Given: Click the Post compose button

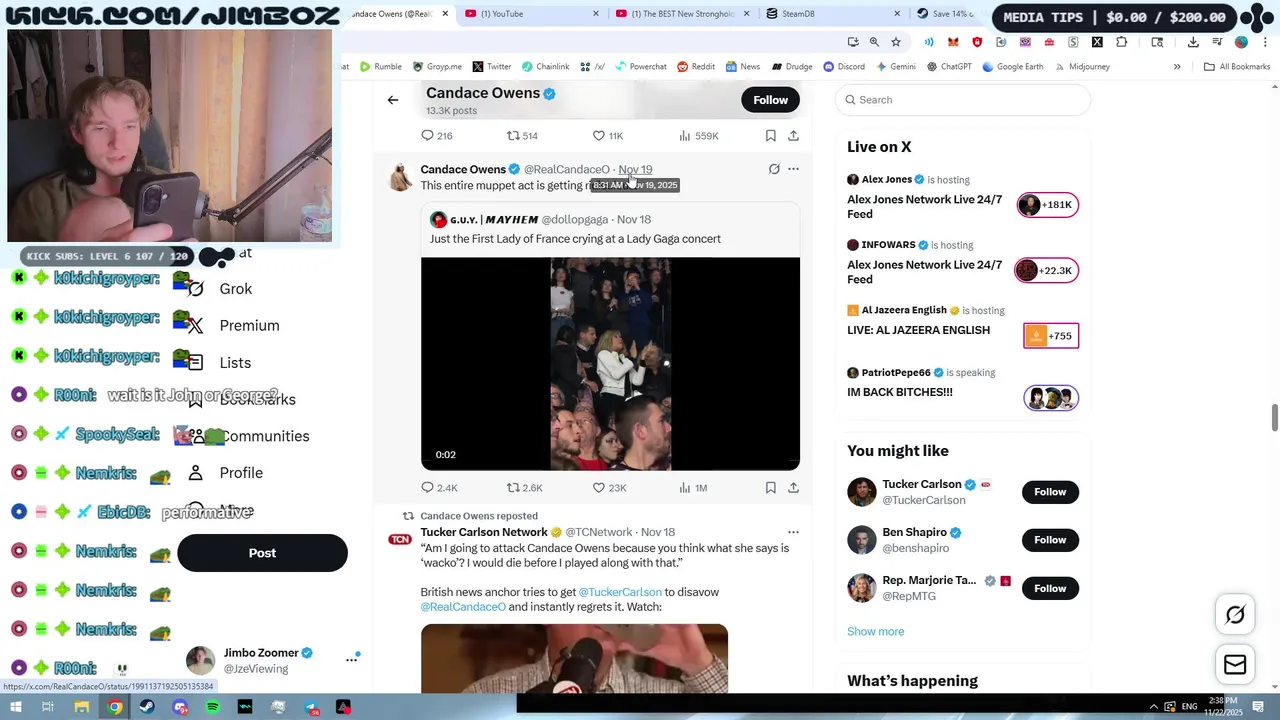Looking at the screenshot, I should coord(262,553).
